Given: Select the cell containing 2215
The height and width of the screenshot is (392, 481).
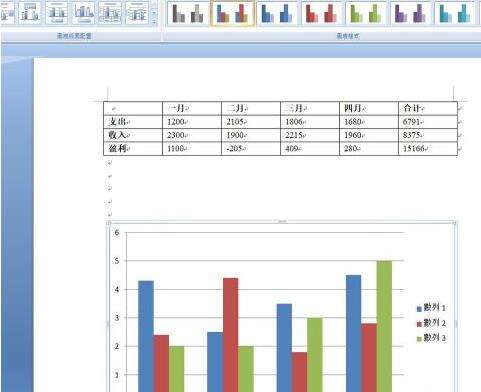Looking at the screenshot, I should [310, 135].
